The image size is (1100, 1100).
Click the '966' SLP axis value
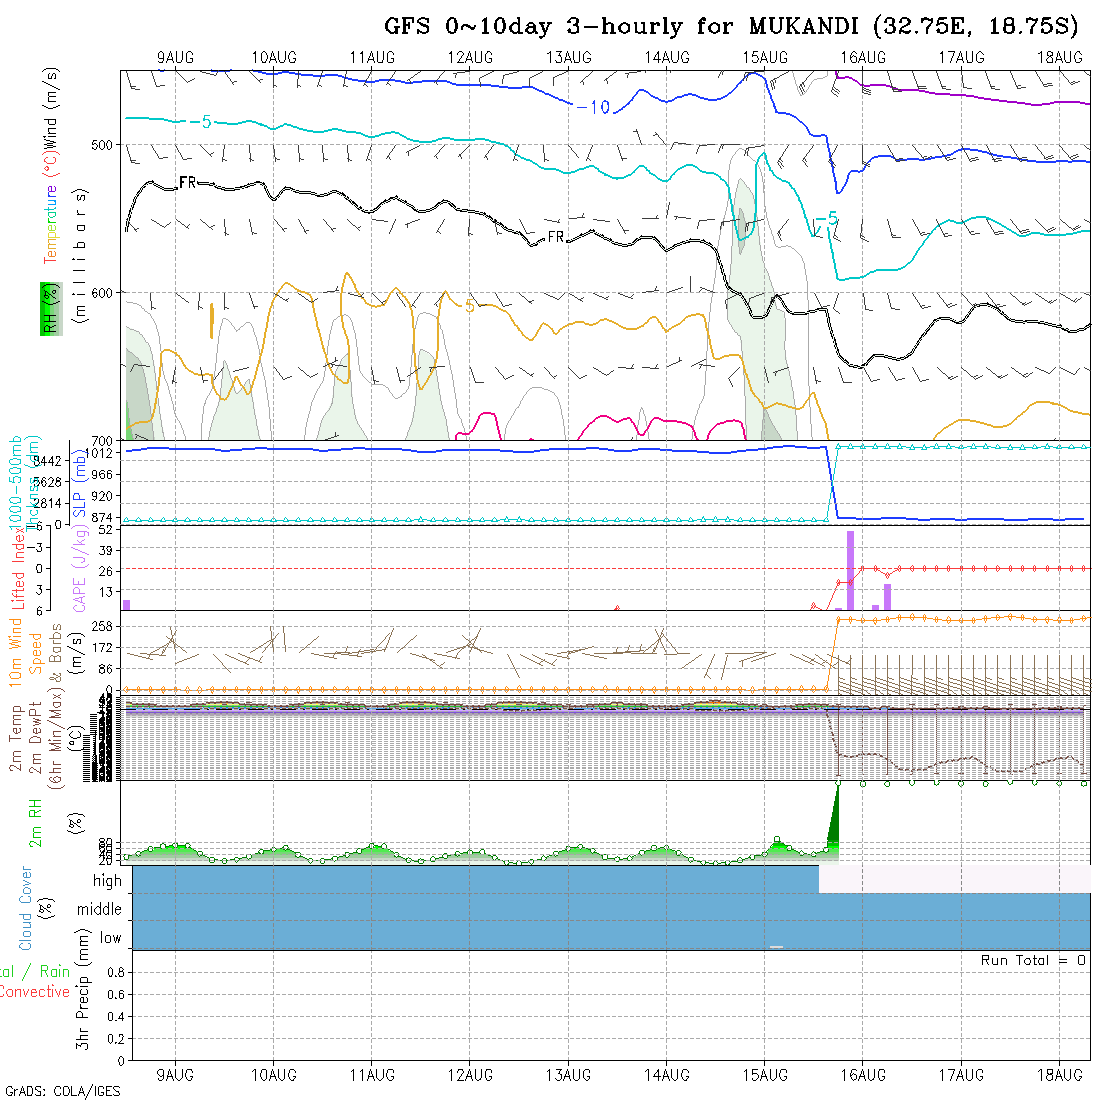click(x=102, y=475)
